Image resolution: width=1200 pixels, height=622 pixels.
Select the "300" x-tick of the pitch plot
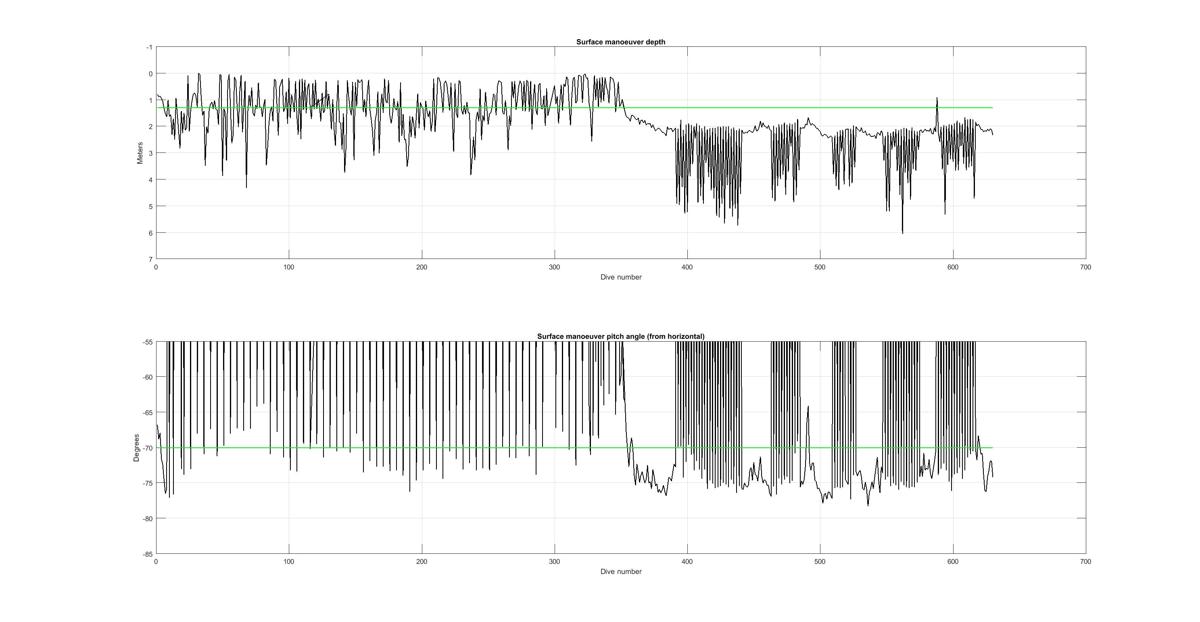(554, 562)
